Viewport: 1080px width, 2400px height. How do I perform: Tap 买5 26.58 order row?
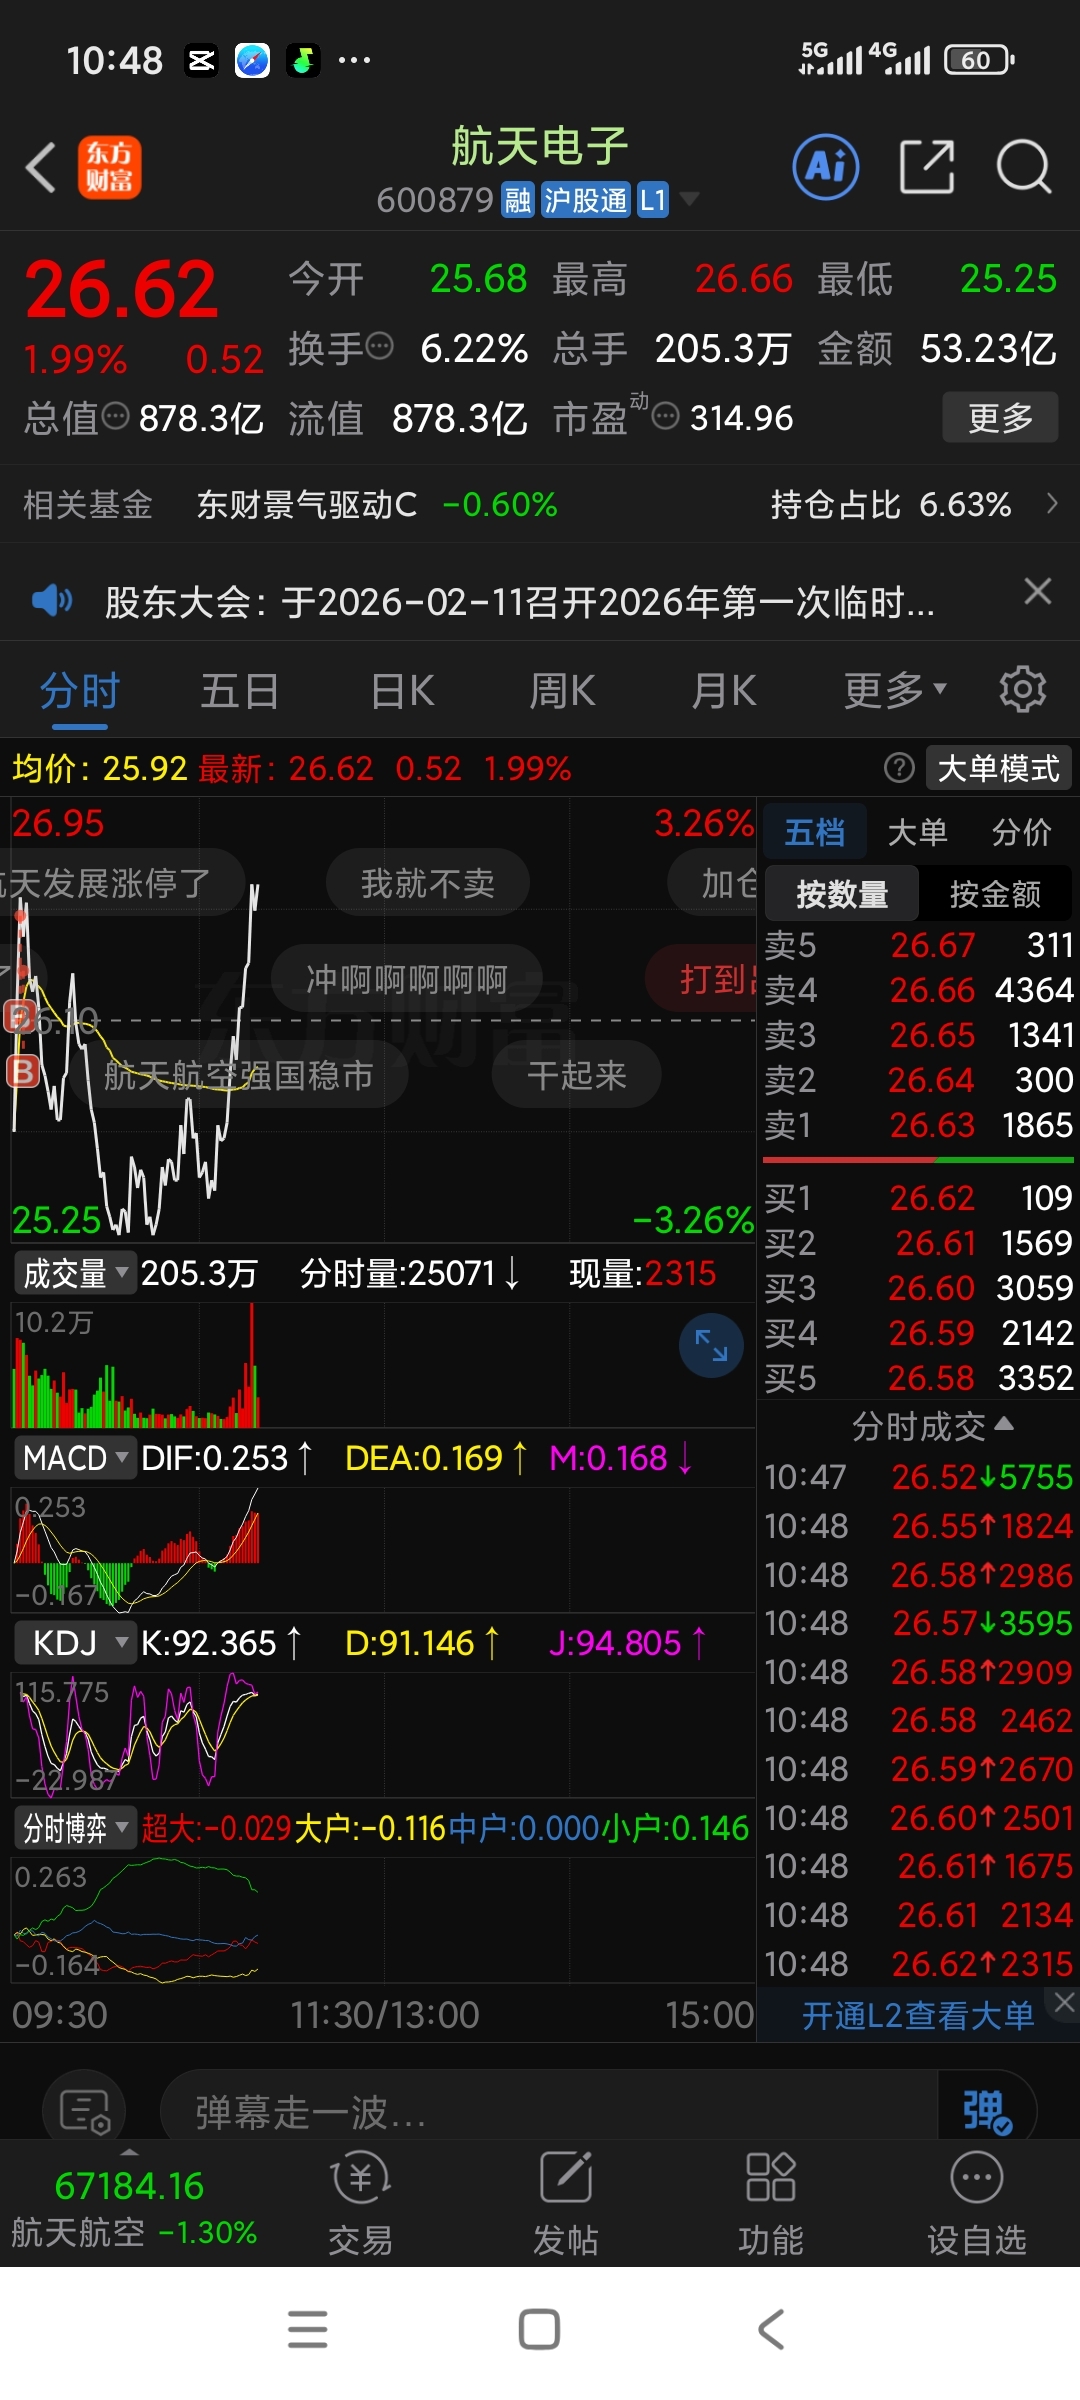pos(918,1378)
